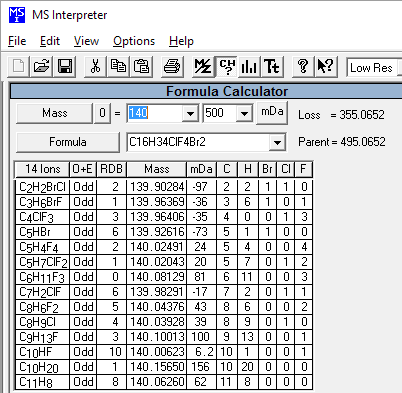Click the H column header
The width and height of the screenshot is (402, 393).
pos(248,169)
